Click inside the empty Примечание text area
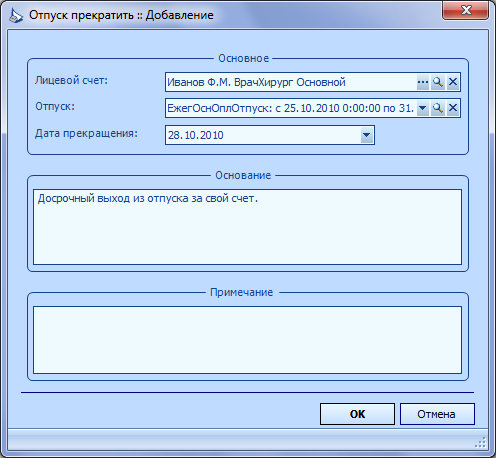 (247, 340)
